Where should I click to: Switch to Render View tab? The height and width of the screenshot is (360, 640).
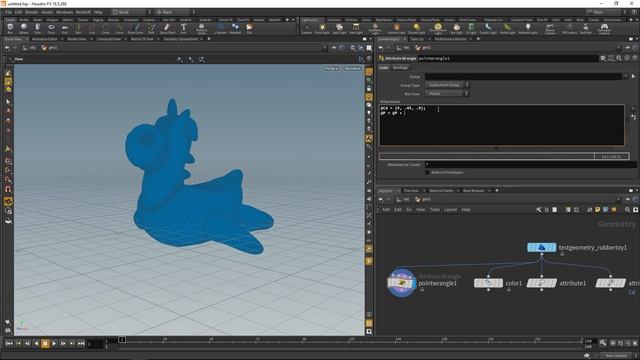77,39
